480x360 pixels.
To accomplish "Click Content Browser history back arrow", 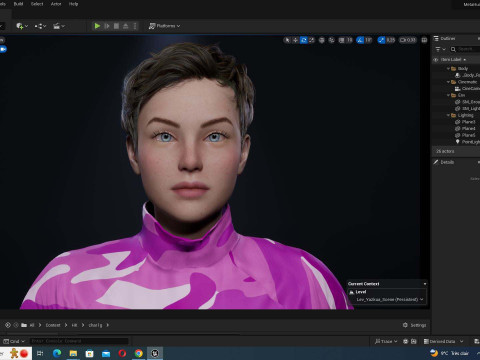I will pos(8,325).
